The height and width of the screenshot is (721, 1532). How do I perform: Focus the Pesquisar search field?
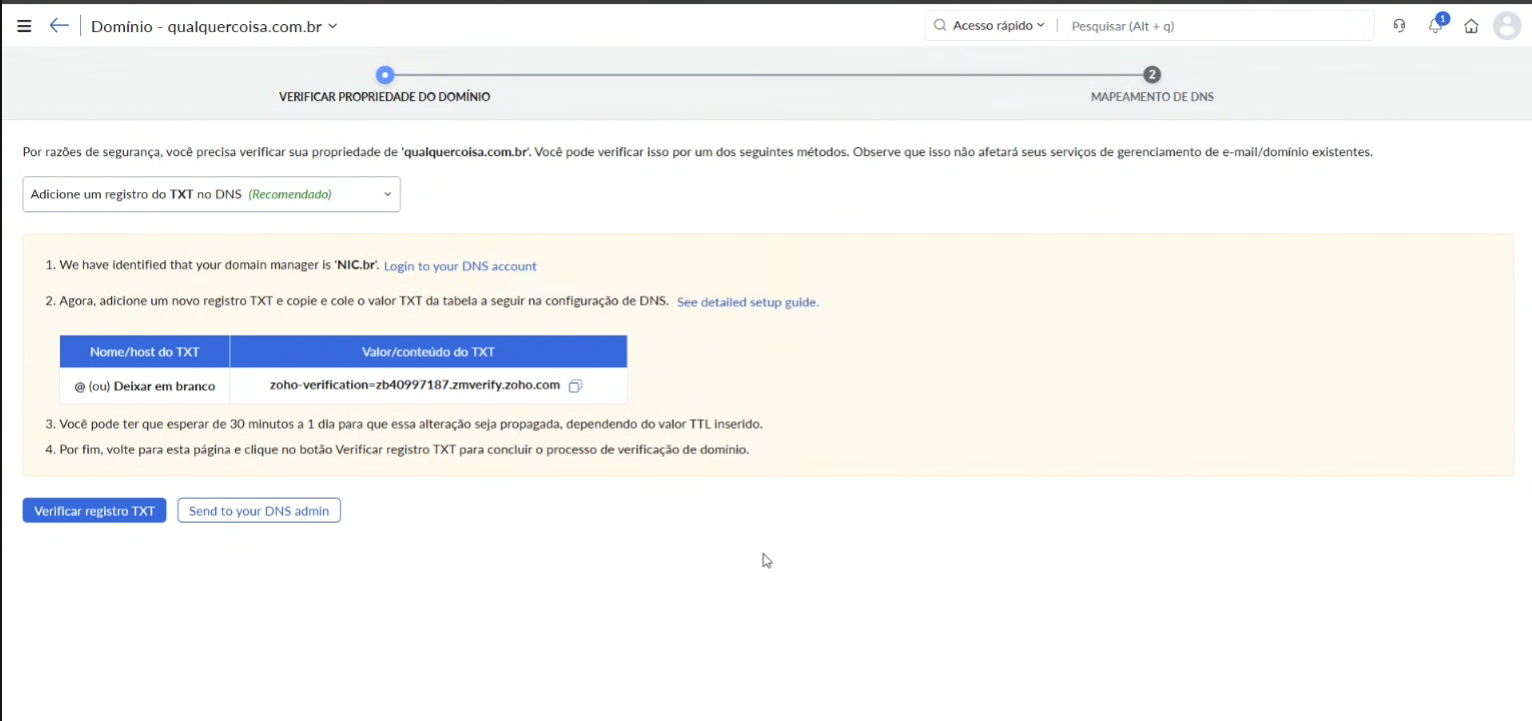click(x=1216, y=26)
